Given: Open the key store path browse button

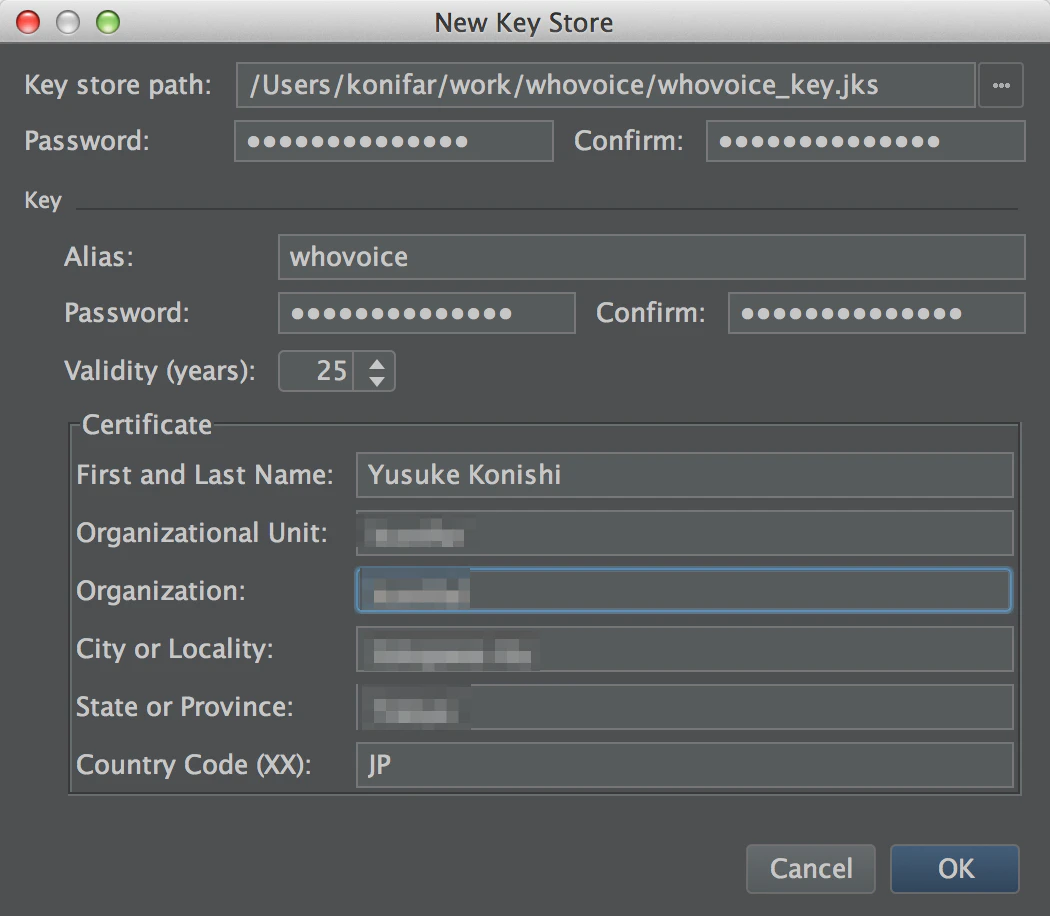Looking at the screenshot, I should tap(1000, 85).
